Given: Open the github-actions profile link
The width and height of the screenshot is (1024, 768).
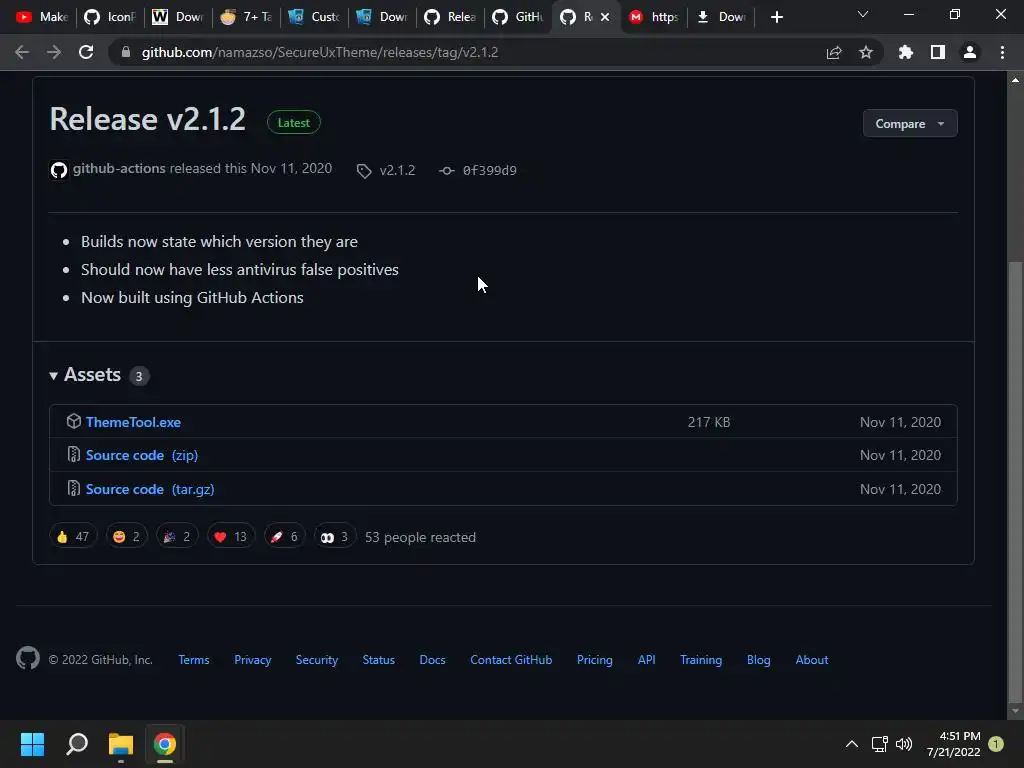Looking at the screenshot, I should point(119,168).
